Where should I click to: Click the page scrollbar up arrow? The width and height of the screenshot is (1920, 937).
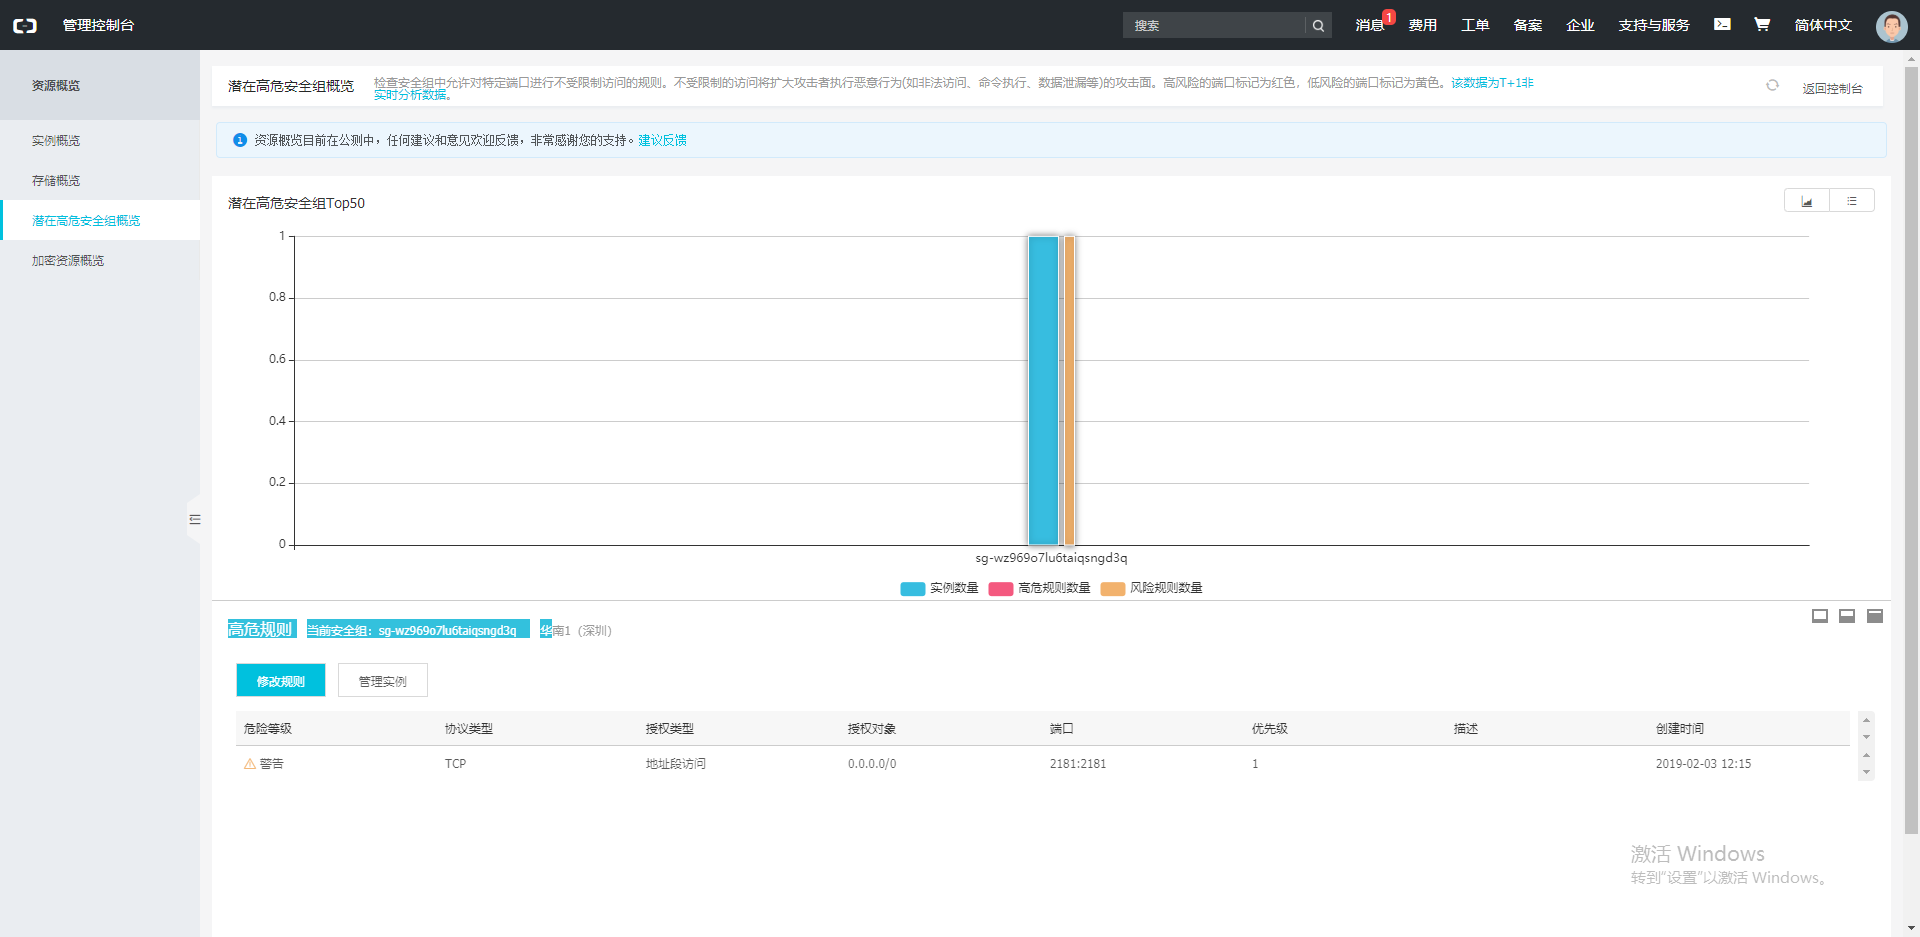pos(1911,59)
